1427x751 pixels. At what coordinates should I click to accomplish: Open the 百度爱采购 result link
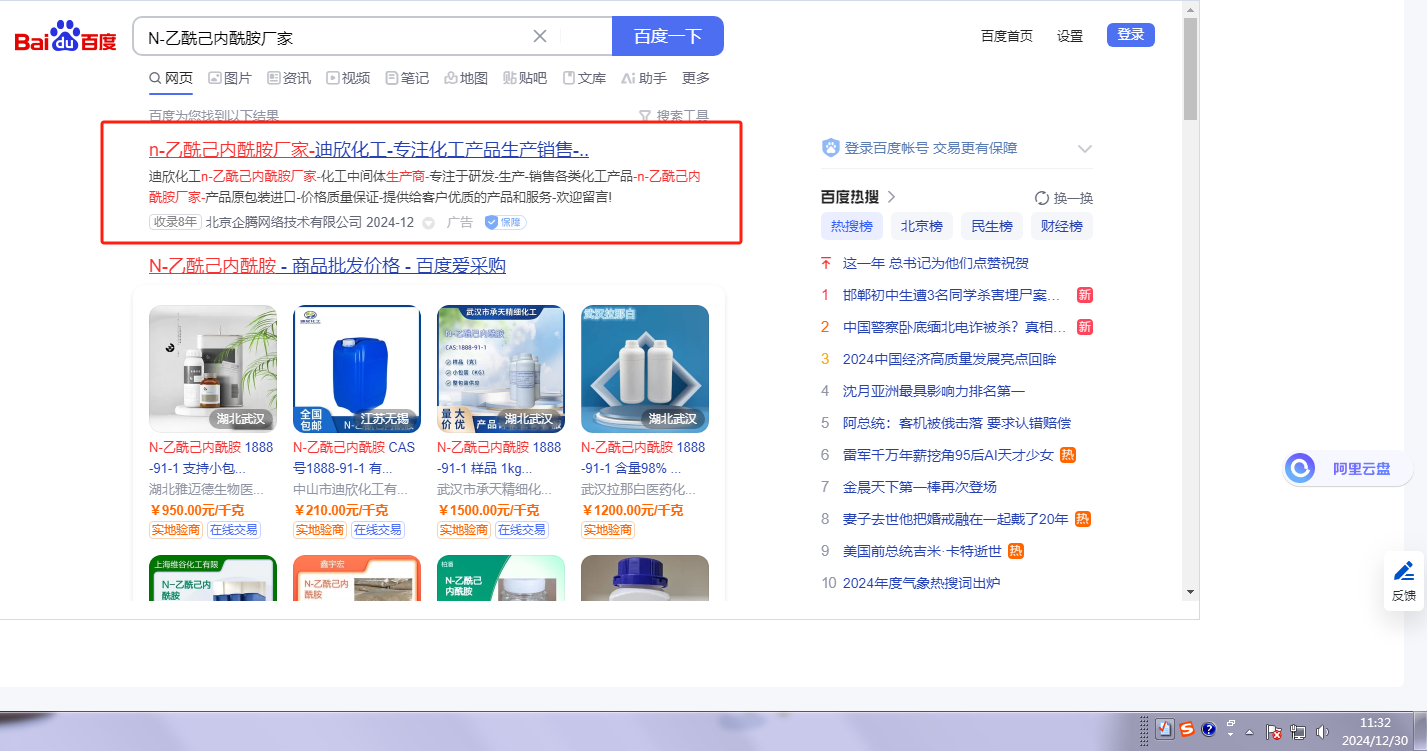coord(327,266)
